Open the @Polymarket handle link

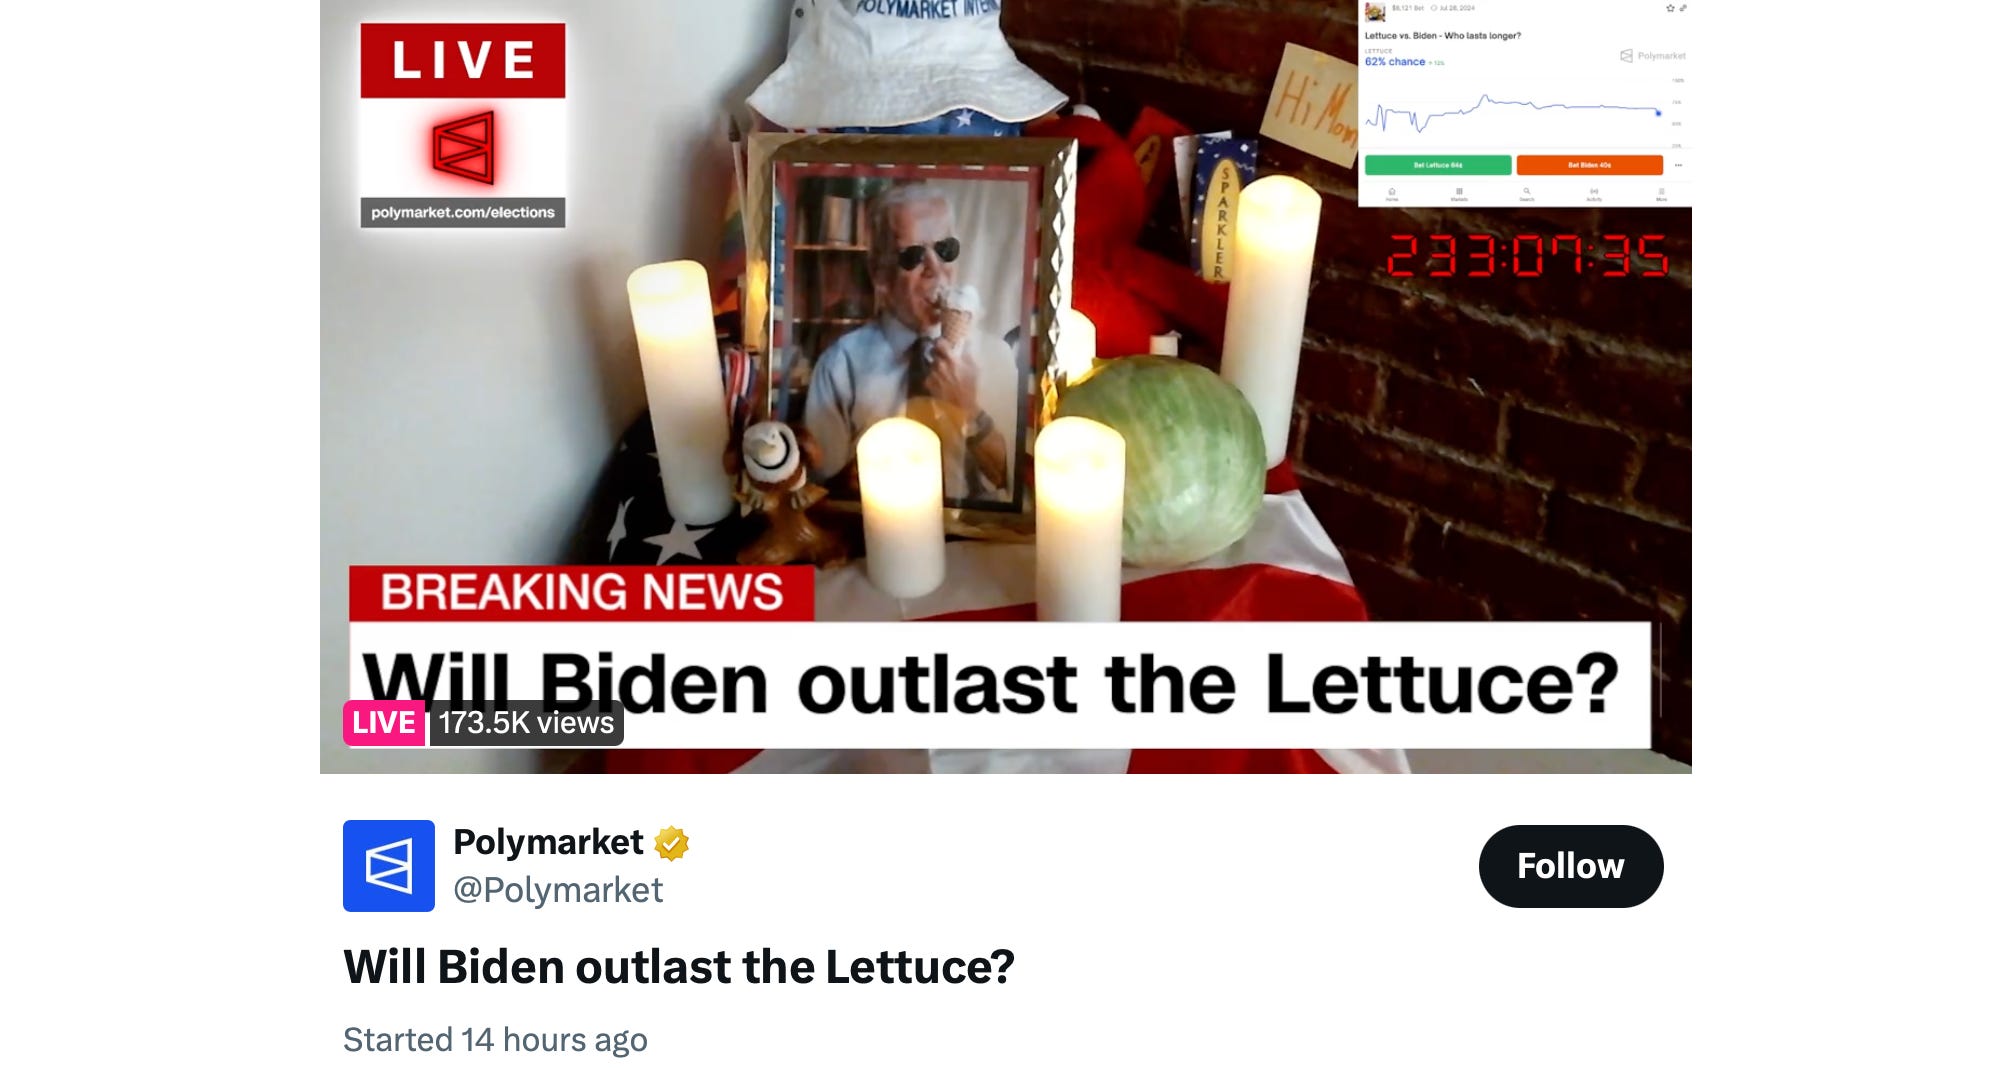tap(558, 890)
